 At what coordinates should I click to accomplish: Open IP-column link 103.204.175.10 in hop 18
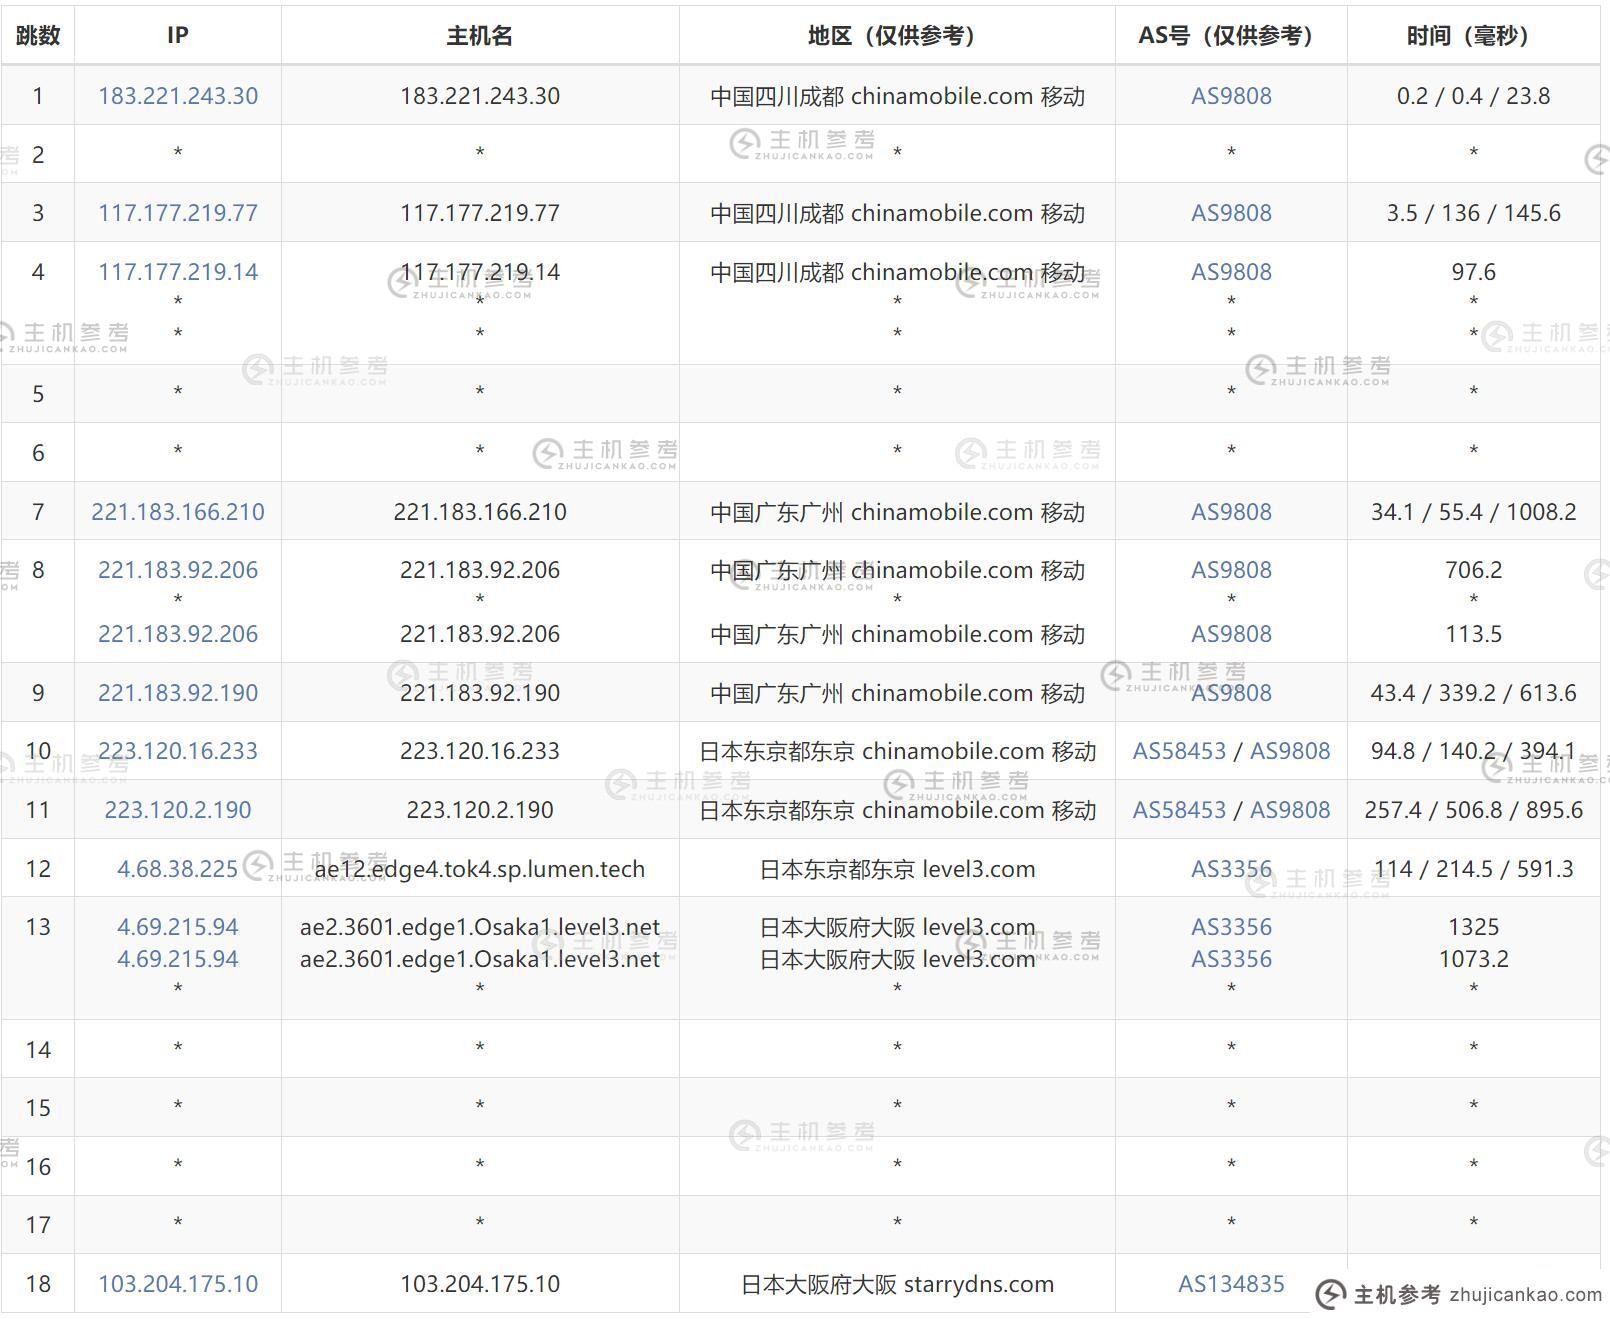(x=178, y=1284)
